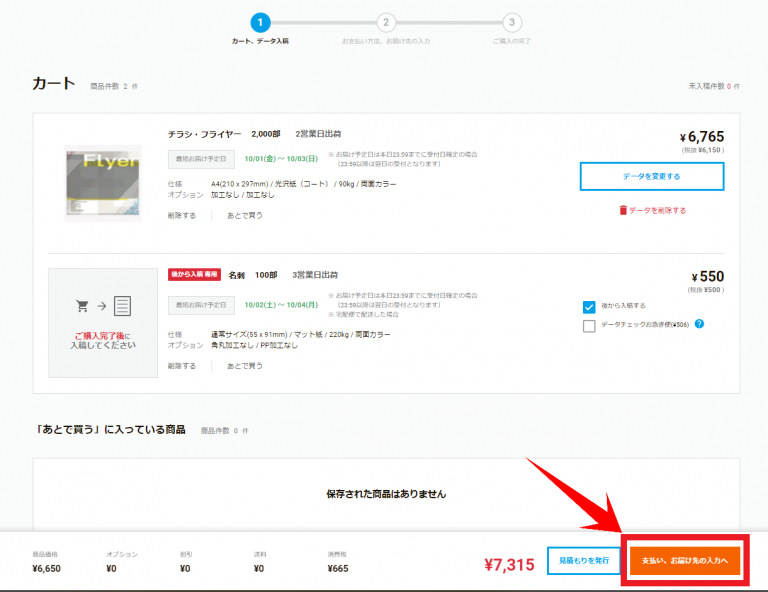
Task: Click データを削除する link for the flyer
Action: coord(657,210)
